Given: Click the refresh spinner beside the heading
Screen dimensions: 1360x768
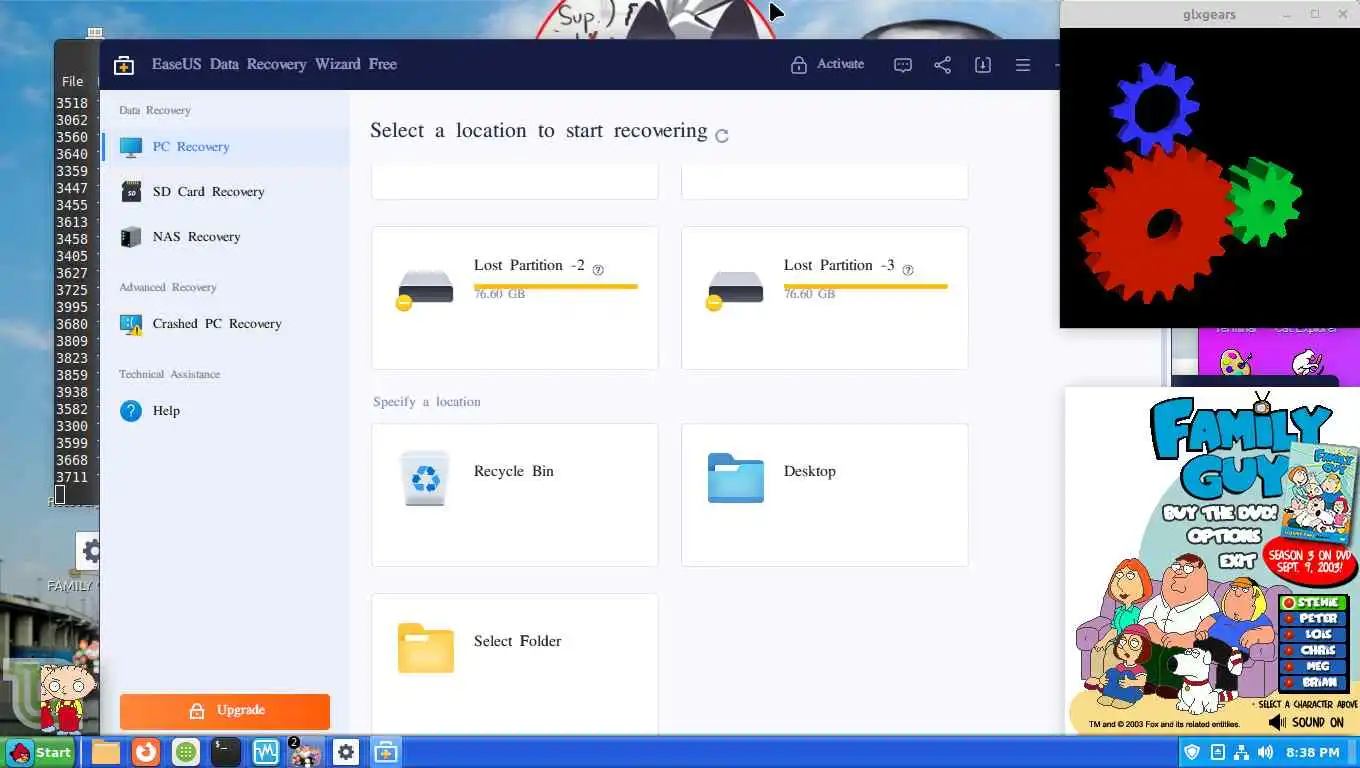Looking at the screenshot, I should (722, 136).
